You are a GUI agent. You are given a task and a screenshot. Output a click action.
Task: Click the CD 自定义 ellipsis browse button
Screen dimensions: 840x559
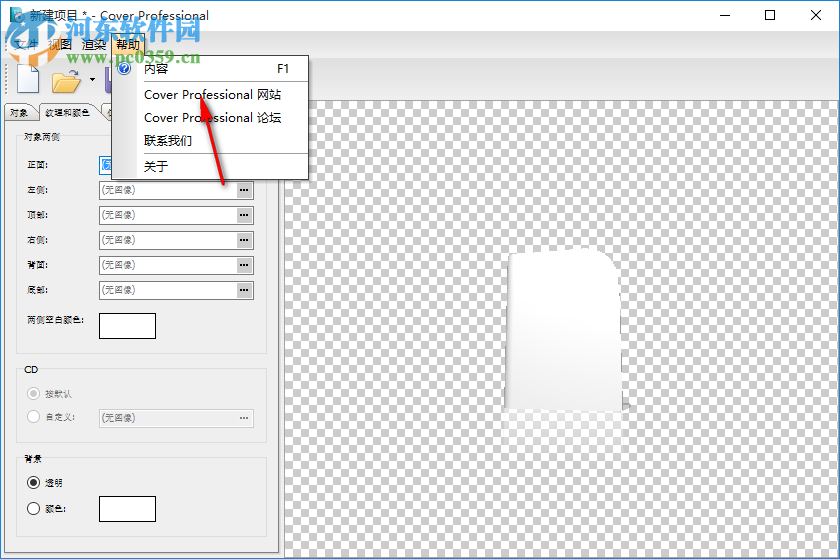244,418
